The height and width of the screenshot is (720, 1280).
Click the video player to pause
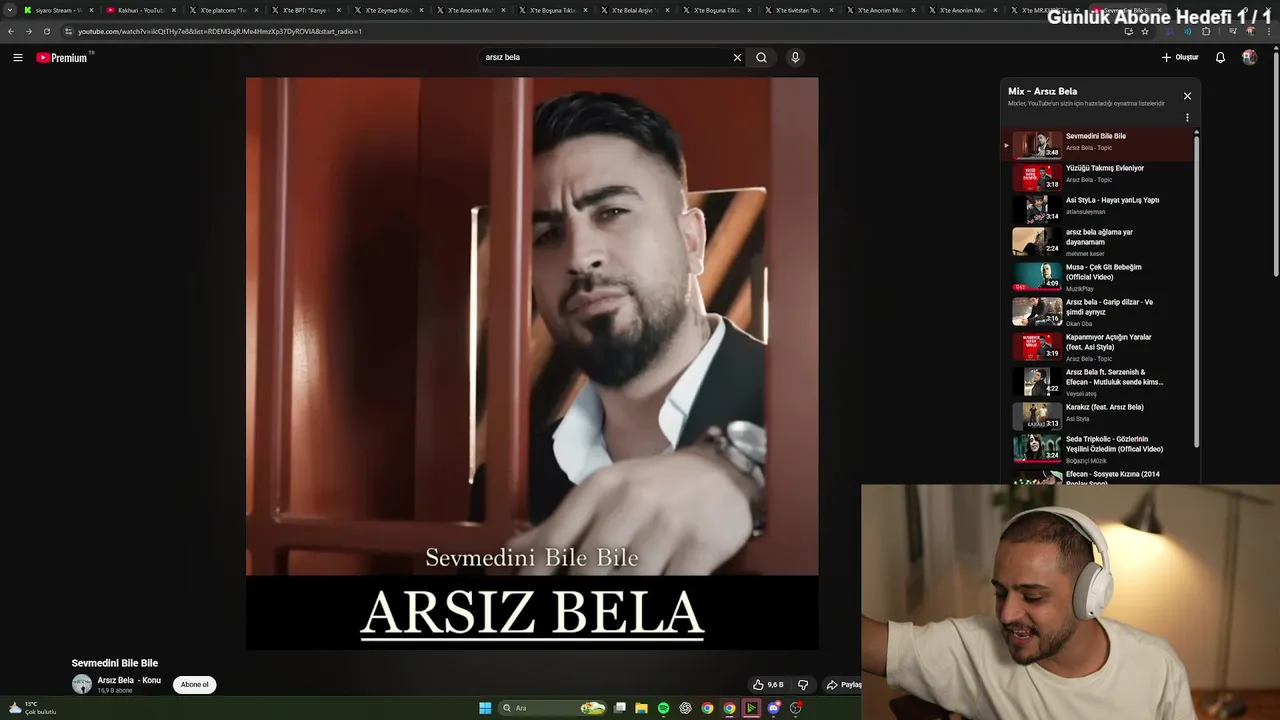tap(532, 364)
